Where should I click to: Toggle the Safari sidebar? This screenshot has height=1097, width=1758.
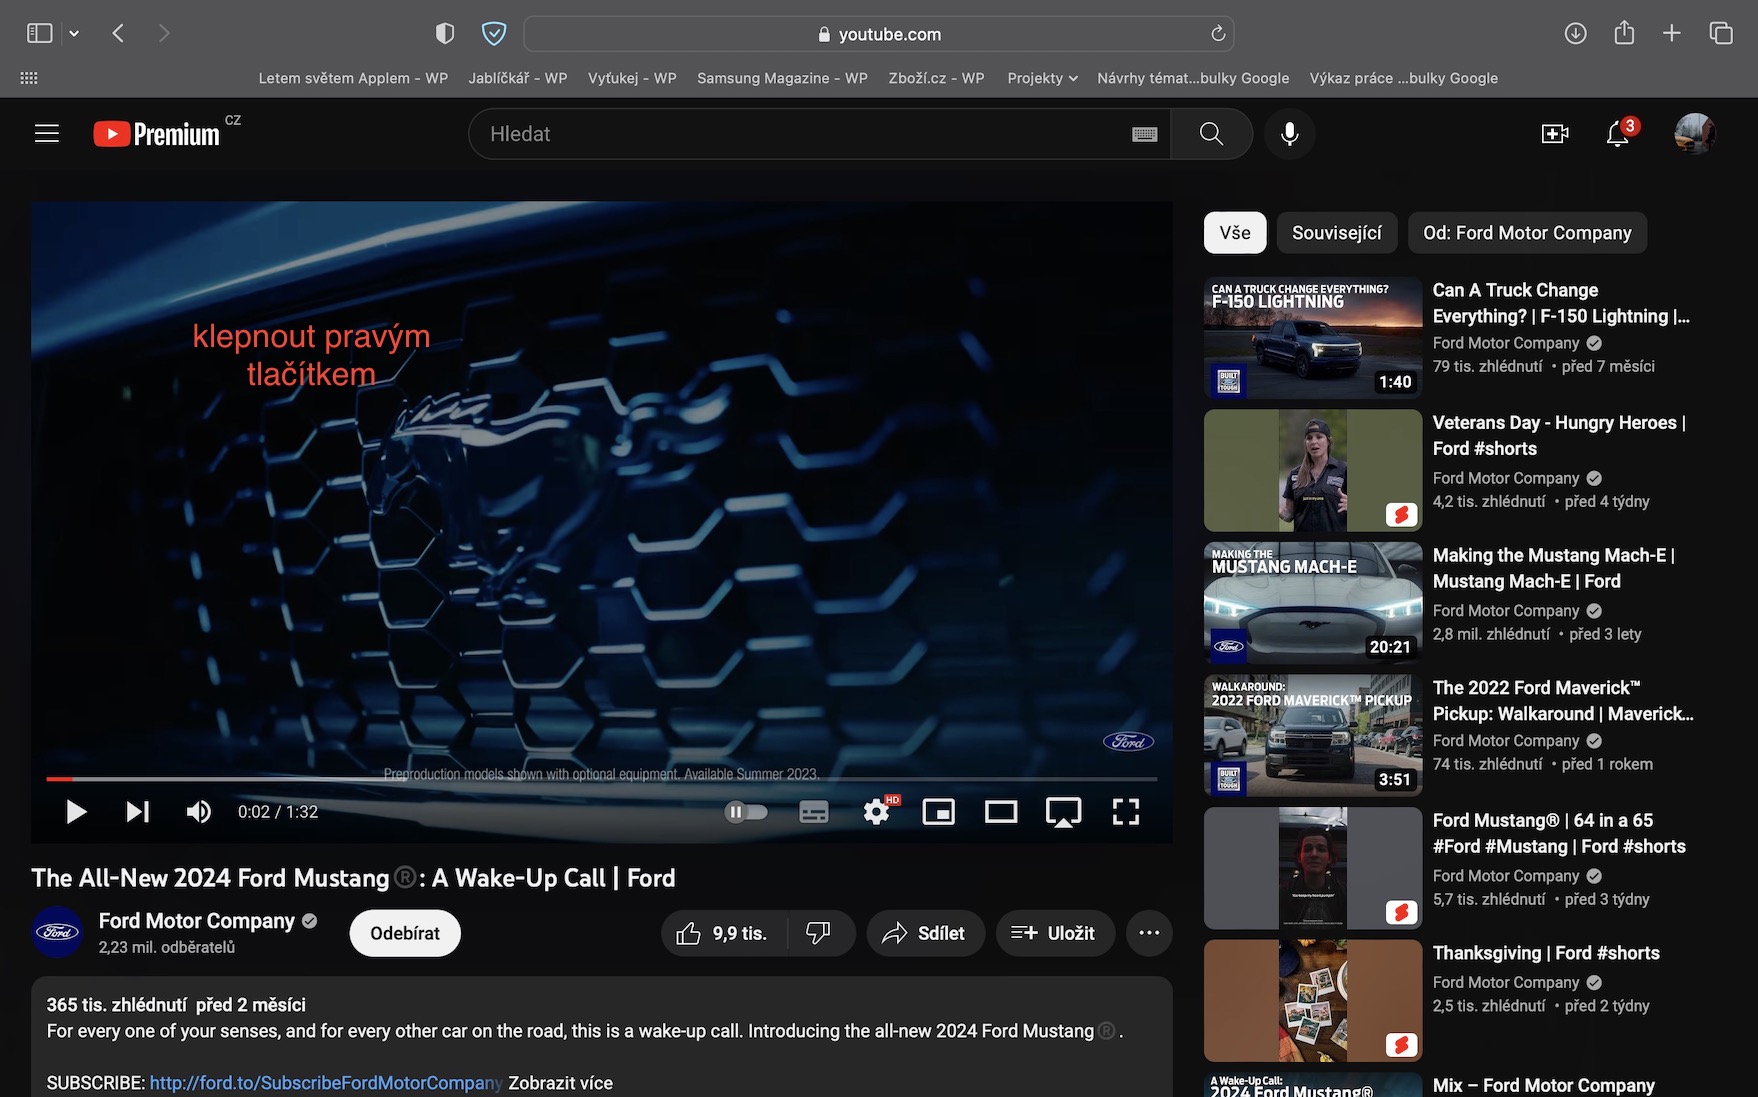point(39,34)
